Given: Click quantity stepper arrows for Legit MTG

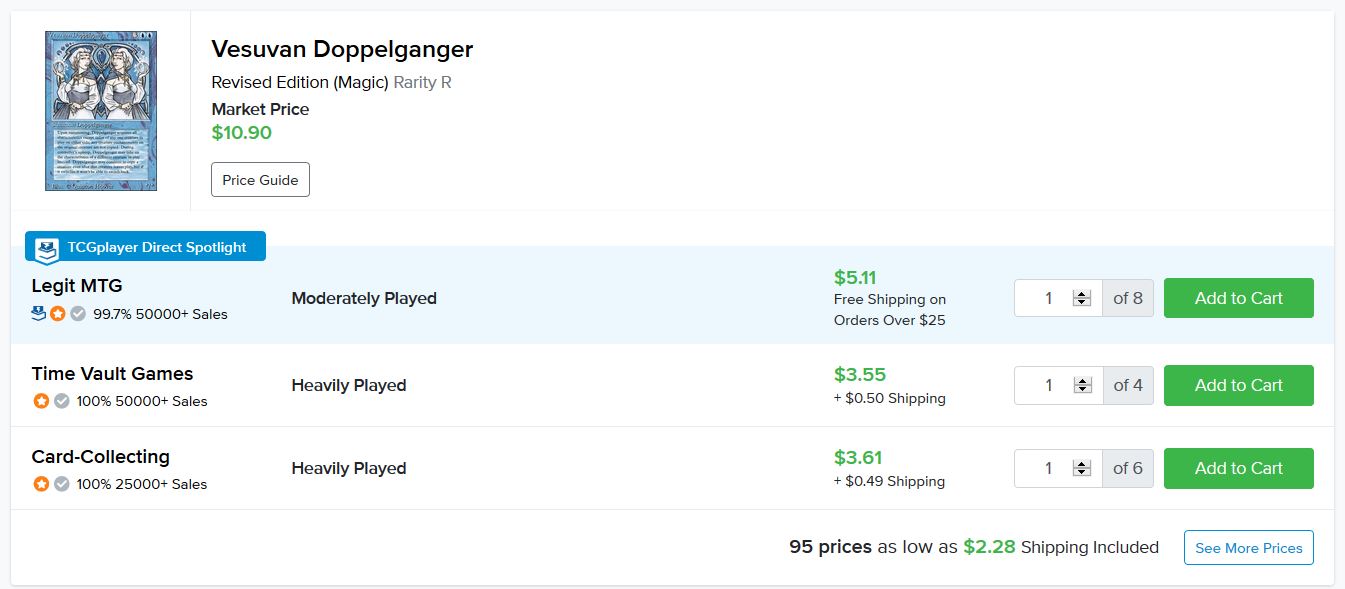Looking at the screenshot, I should coord(1081,298).
